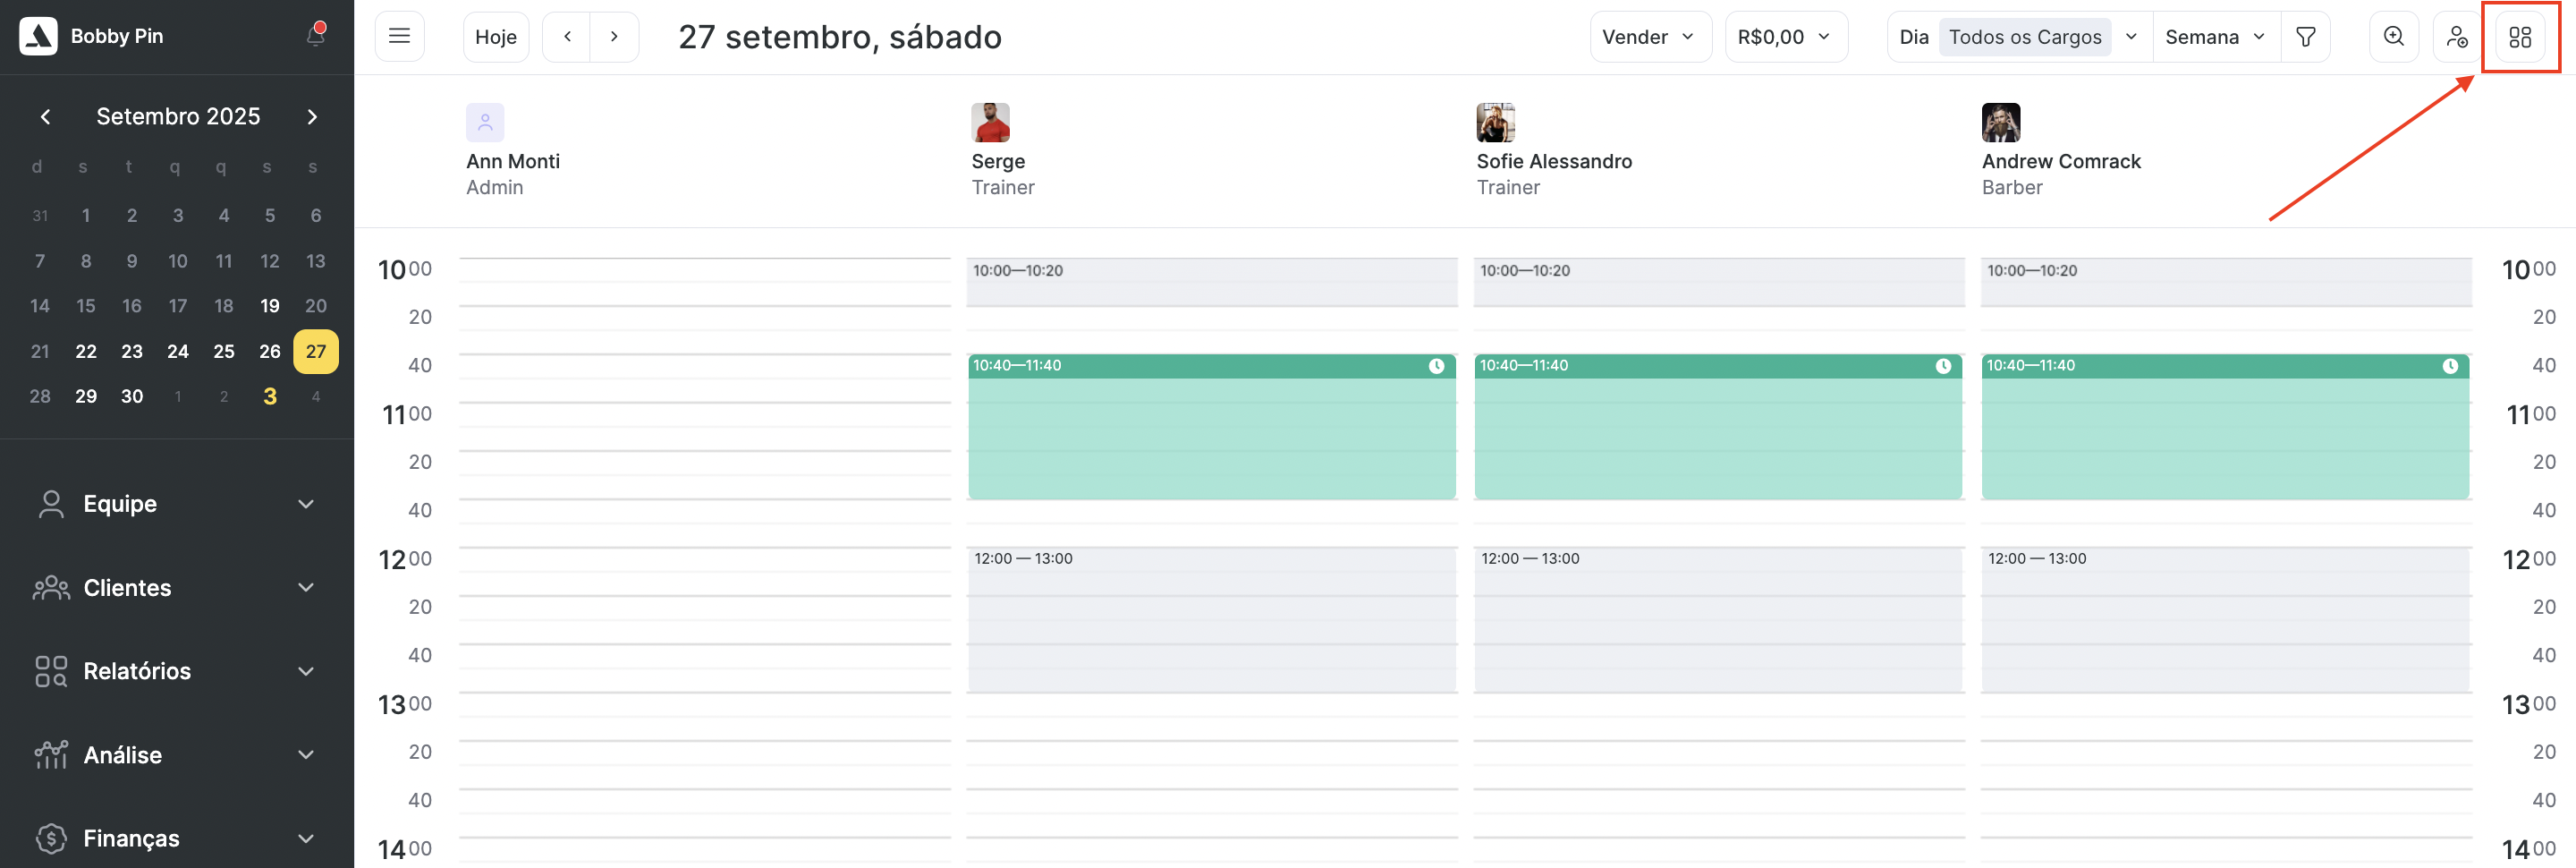
Task: Open the Clientes menu
Action: pyautogui.click(x=176, y=588)
